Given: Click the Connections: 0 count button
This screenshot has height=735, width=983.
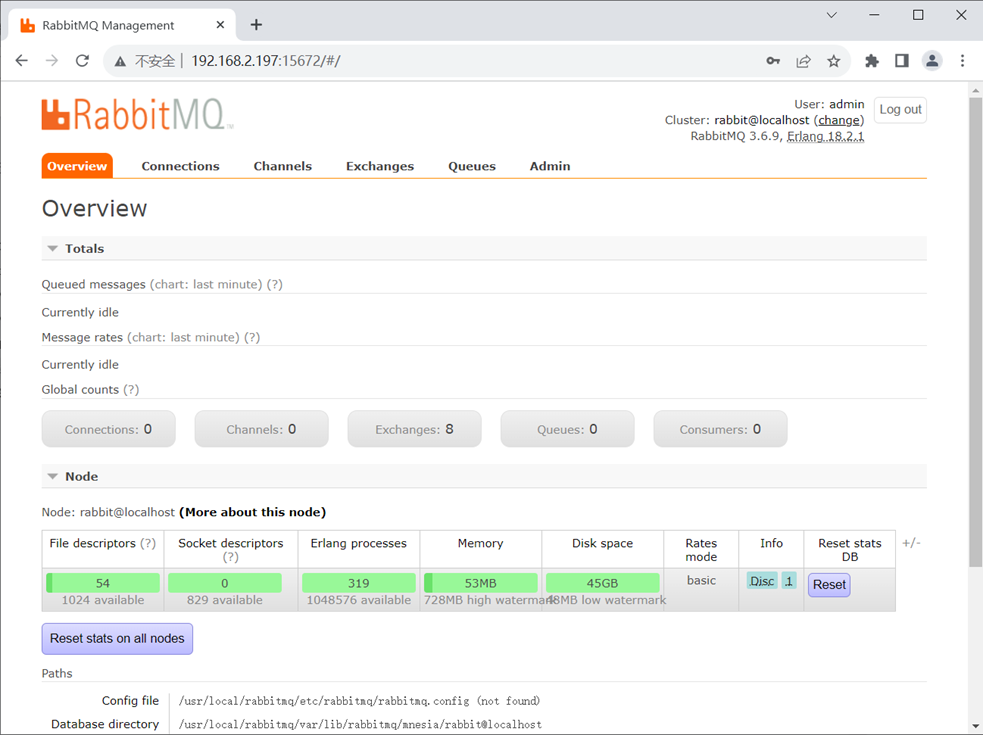Looking at the screenshot, I should tap(108, 429).
